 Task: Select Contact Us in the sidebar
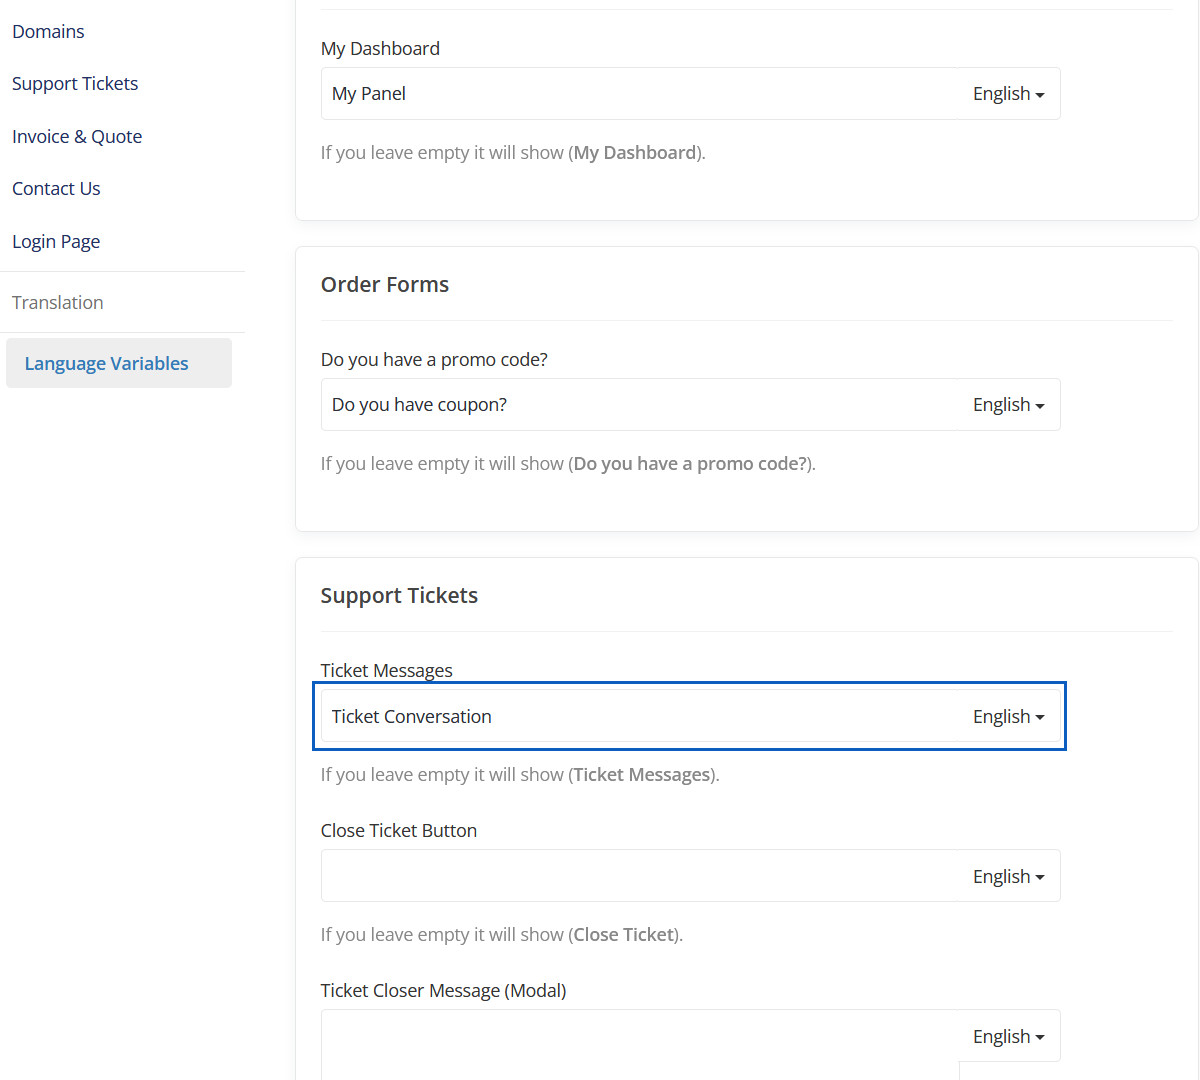56,189
